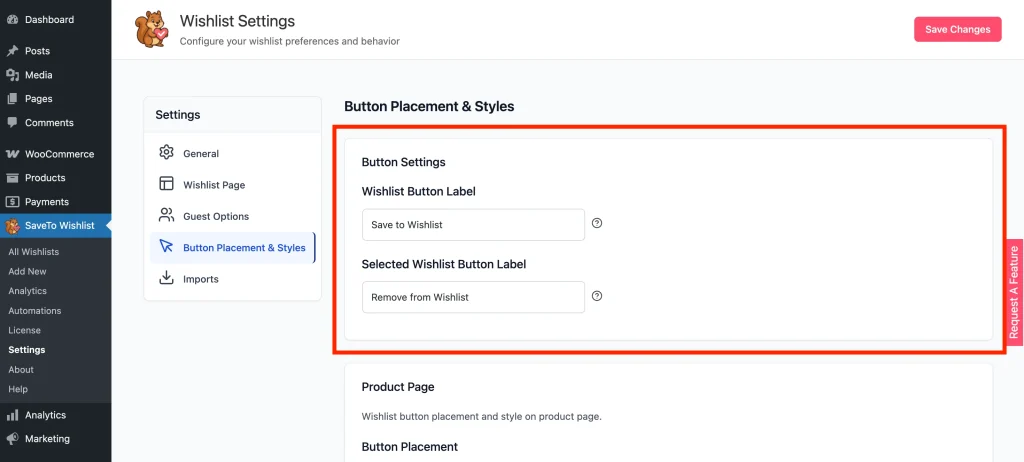Click the Pages icon in sidebar

click(12, 99)
